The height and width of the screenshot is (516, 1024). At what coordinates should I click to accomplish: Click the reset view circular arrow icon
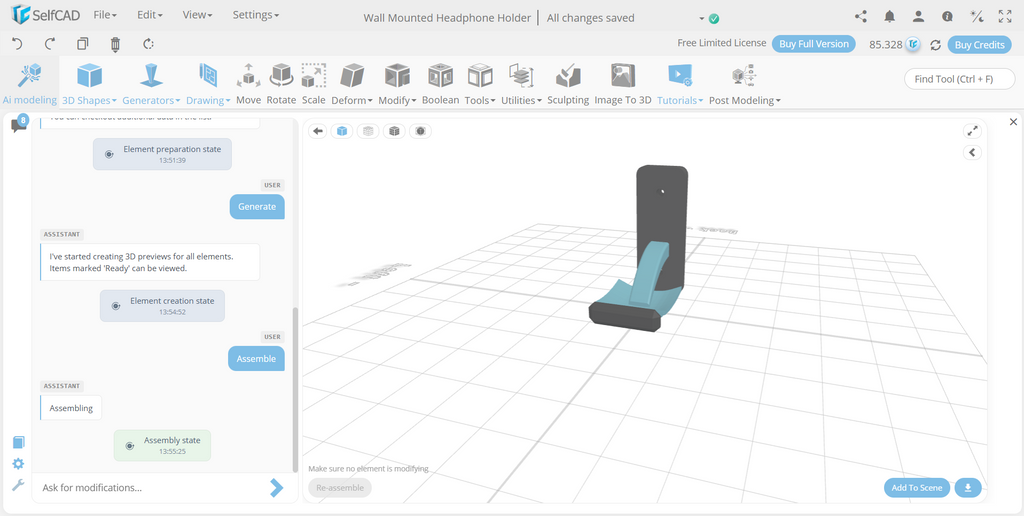point(148,44)
